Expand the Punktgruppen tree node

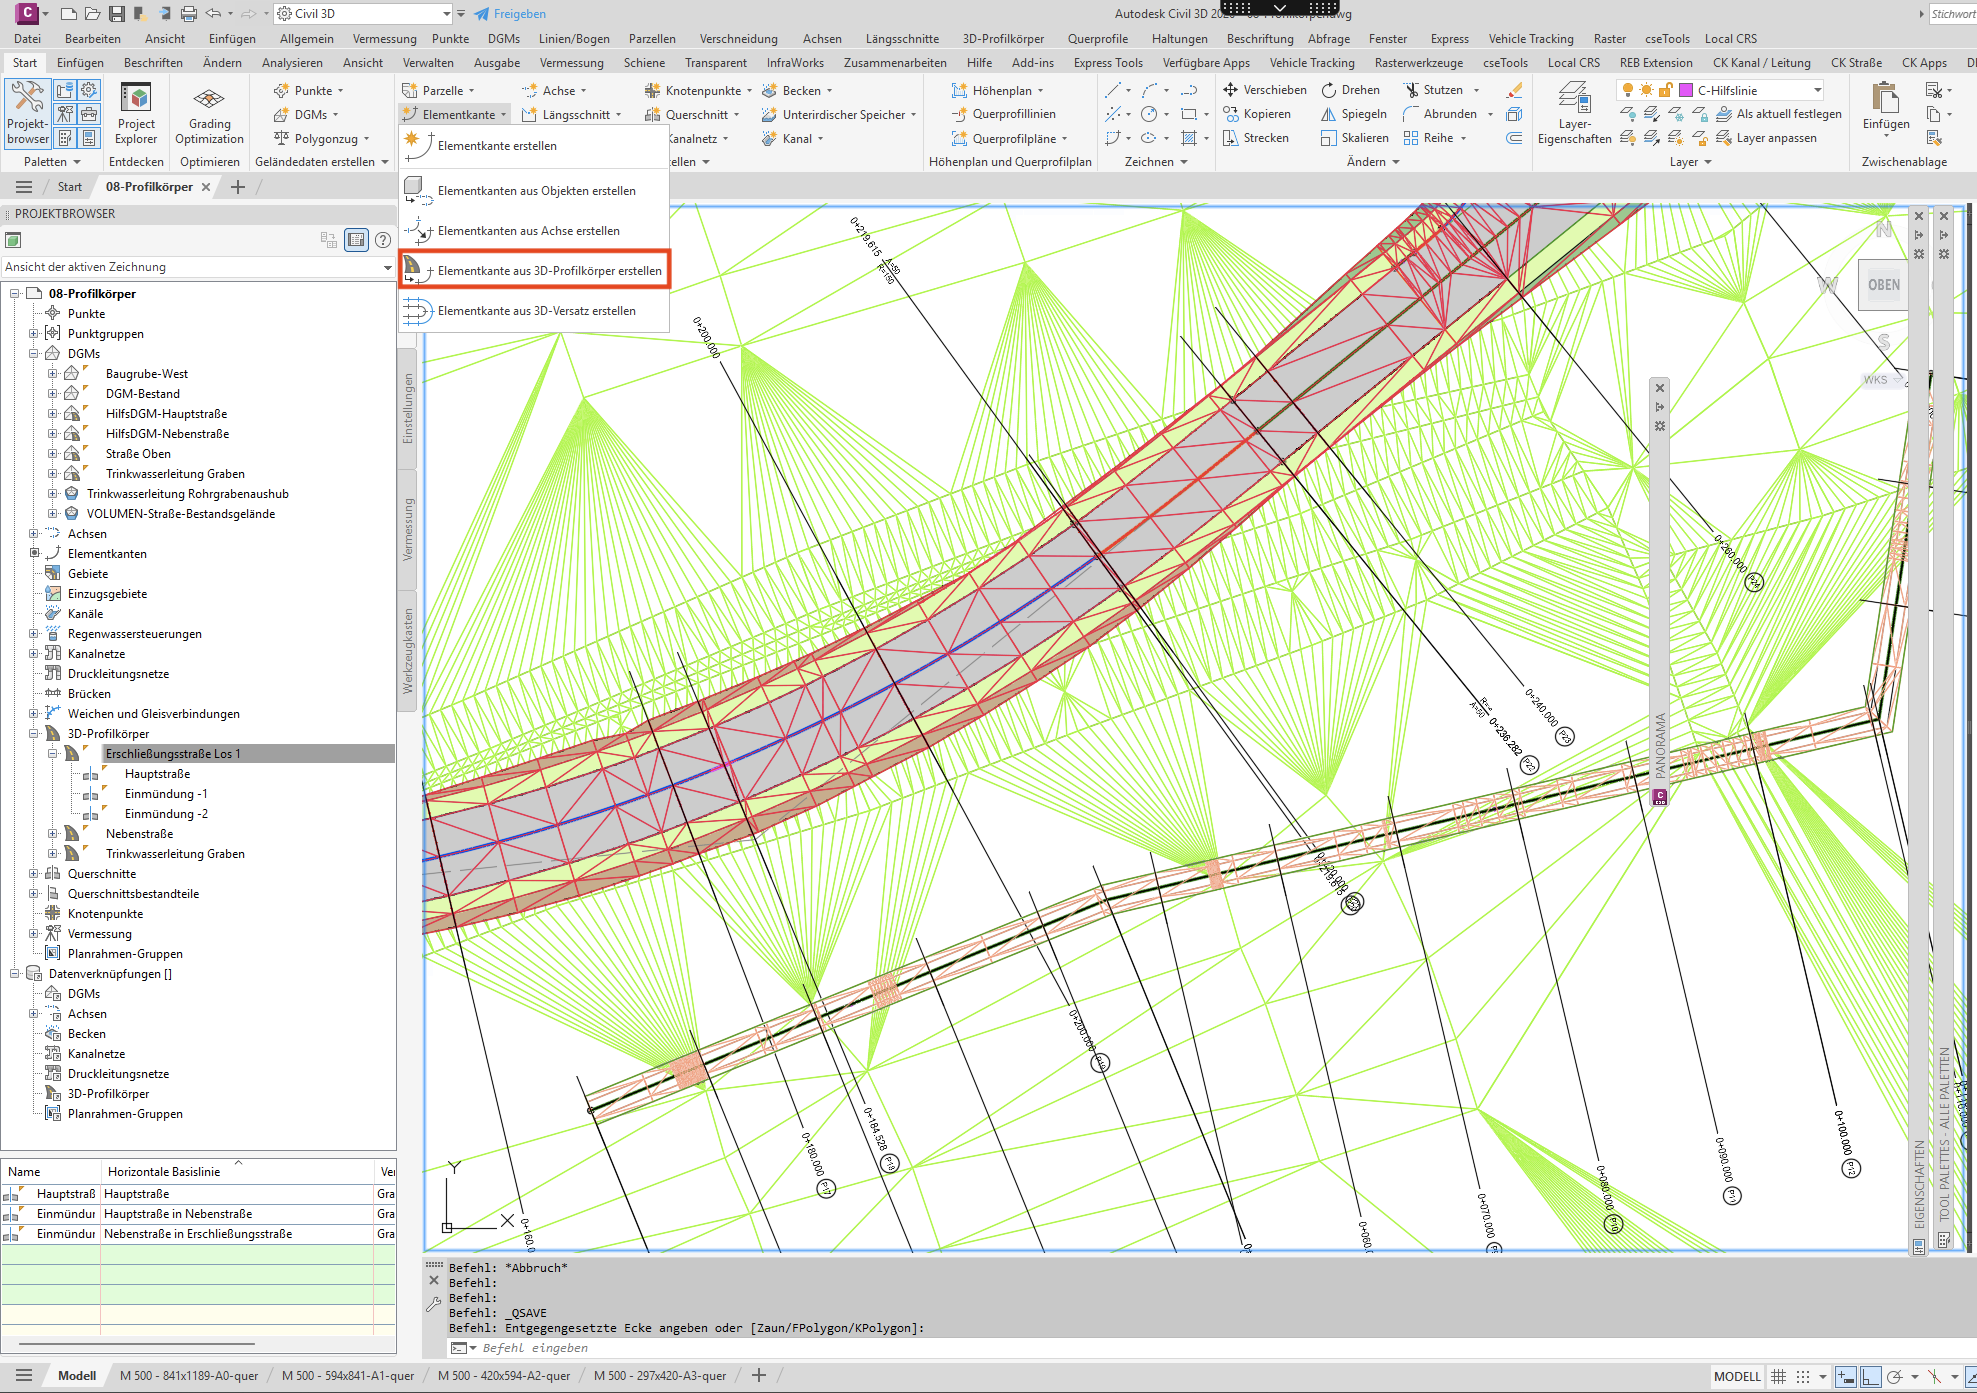click(33, 334)
